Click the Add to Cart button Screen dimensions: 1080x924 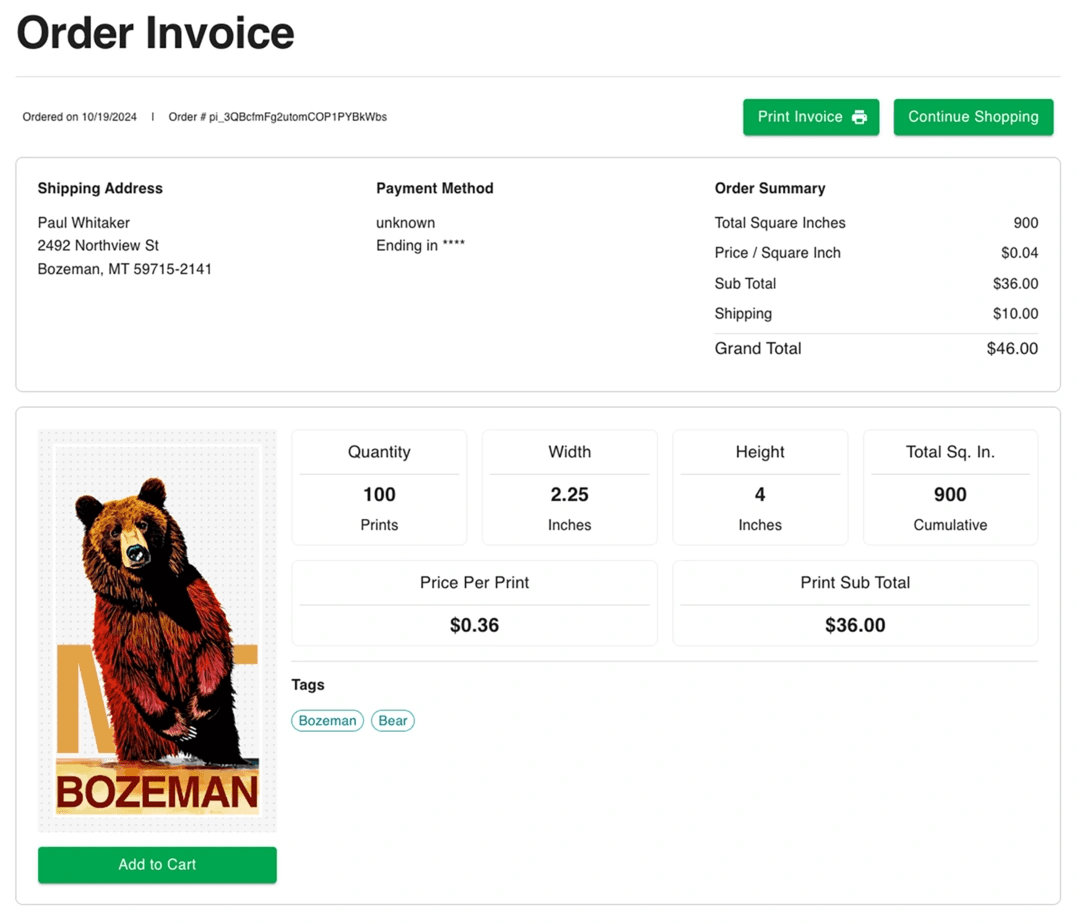[x=156, y=864]
